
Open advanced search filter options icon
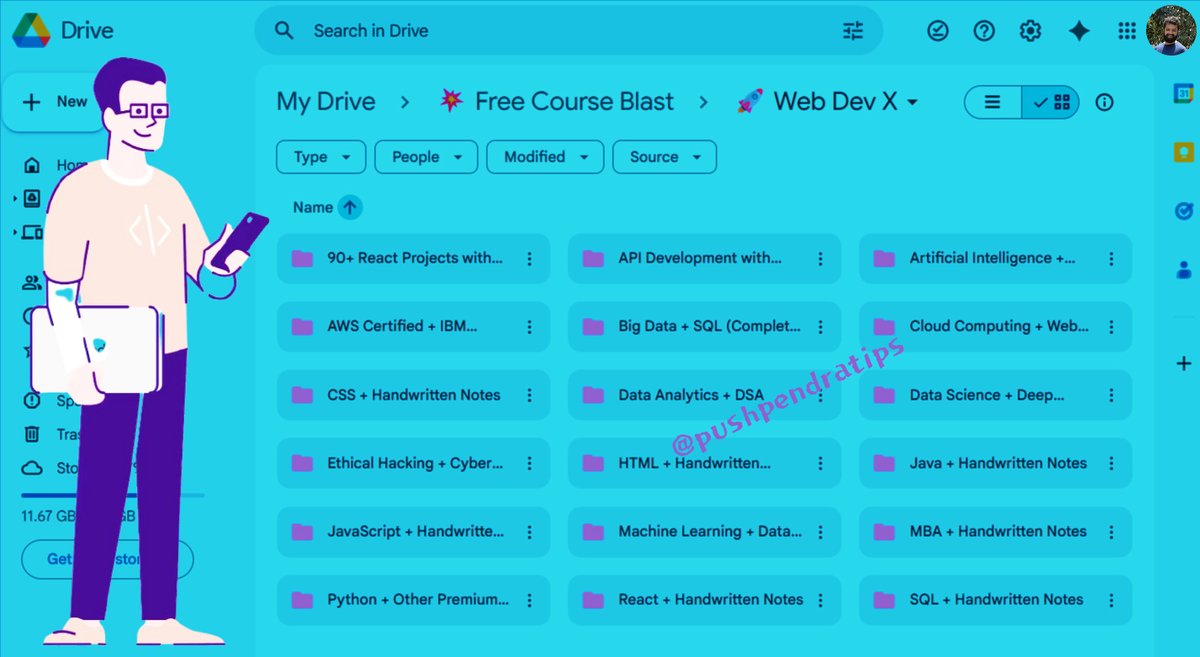point(853,31)
